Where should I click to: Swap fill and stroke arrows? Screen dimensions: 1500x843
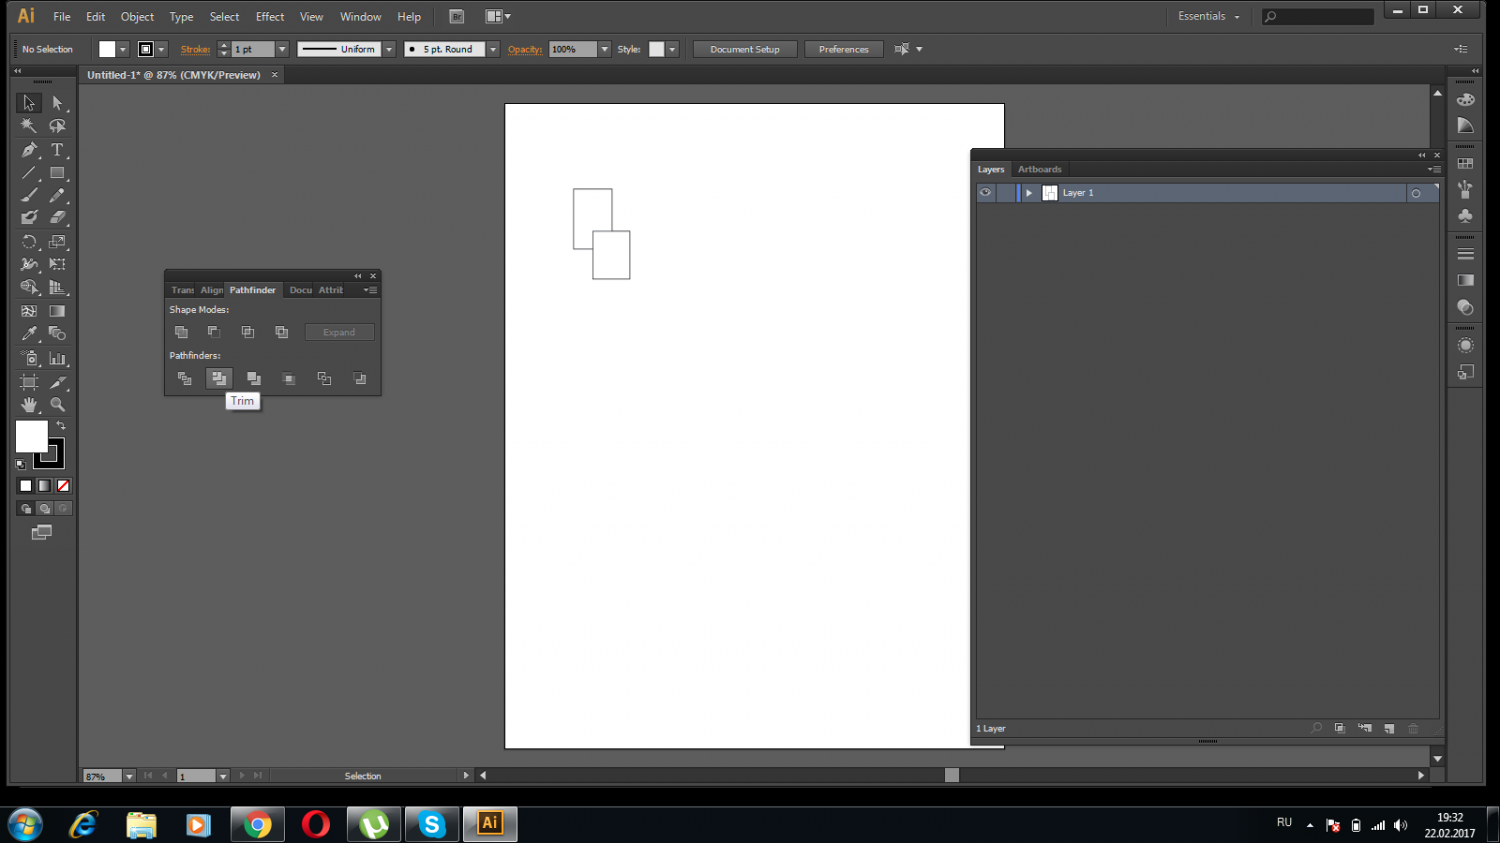point(61,426)
